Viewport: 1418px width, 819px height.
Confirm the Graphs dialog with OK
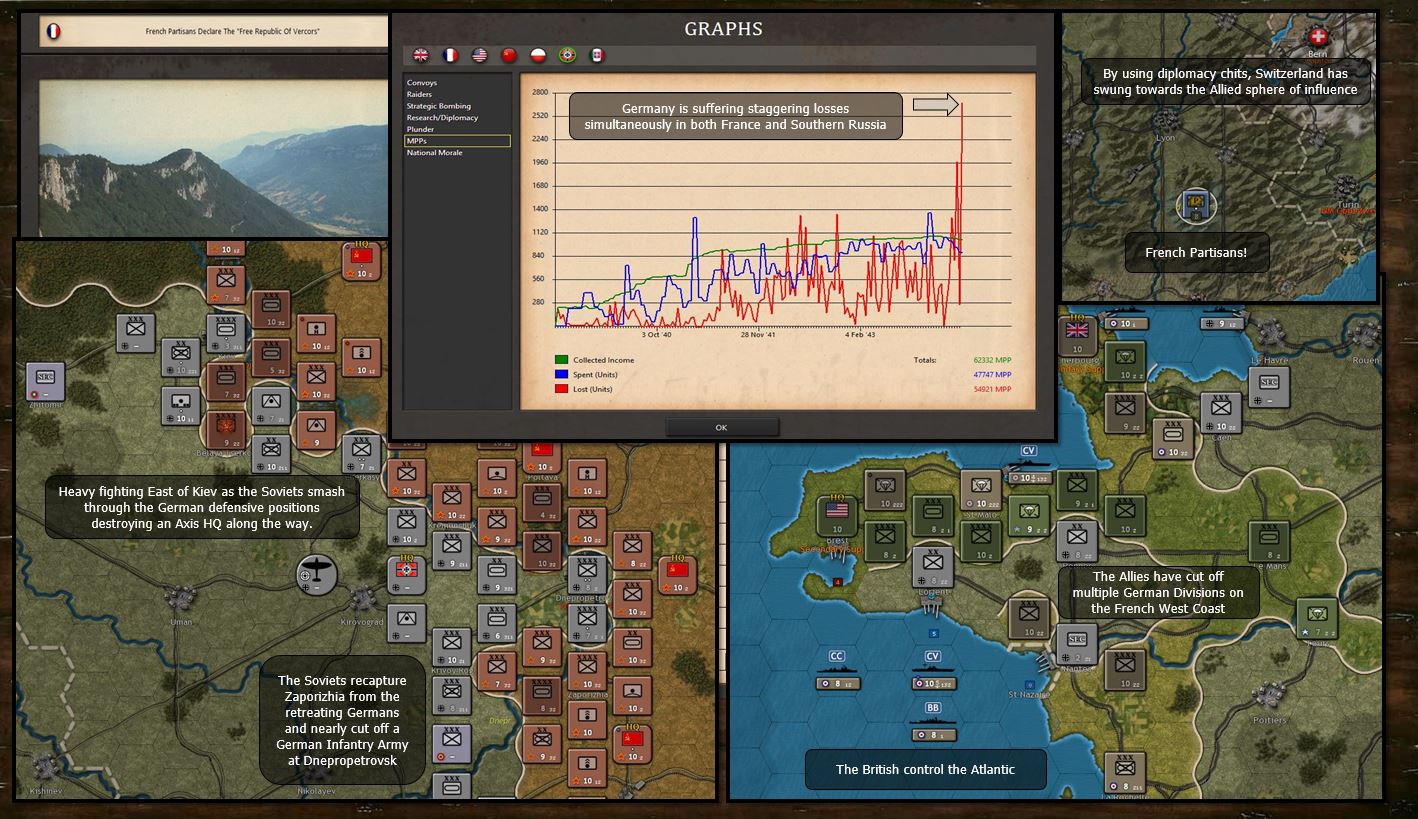click(x=721, y=427)
